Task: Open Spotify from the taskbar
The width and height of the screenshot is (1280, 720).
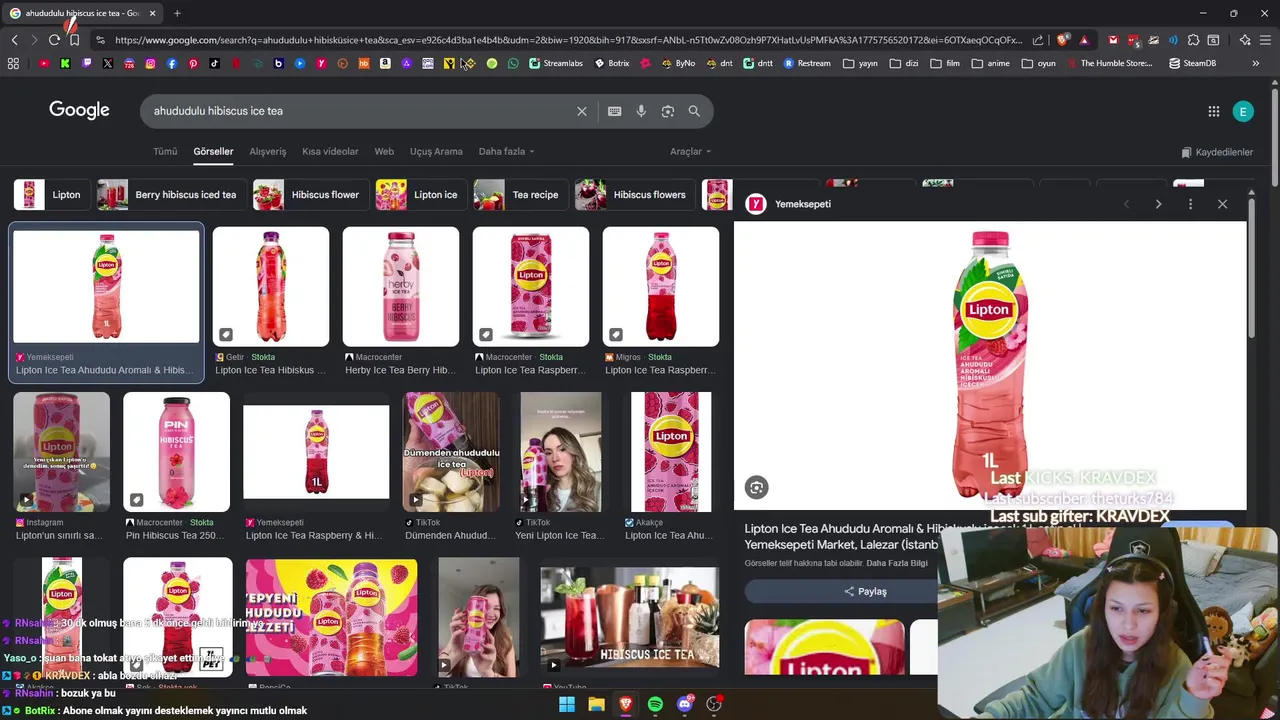Action: pyautogui.click(x=655, y=704)
